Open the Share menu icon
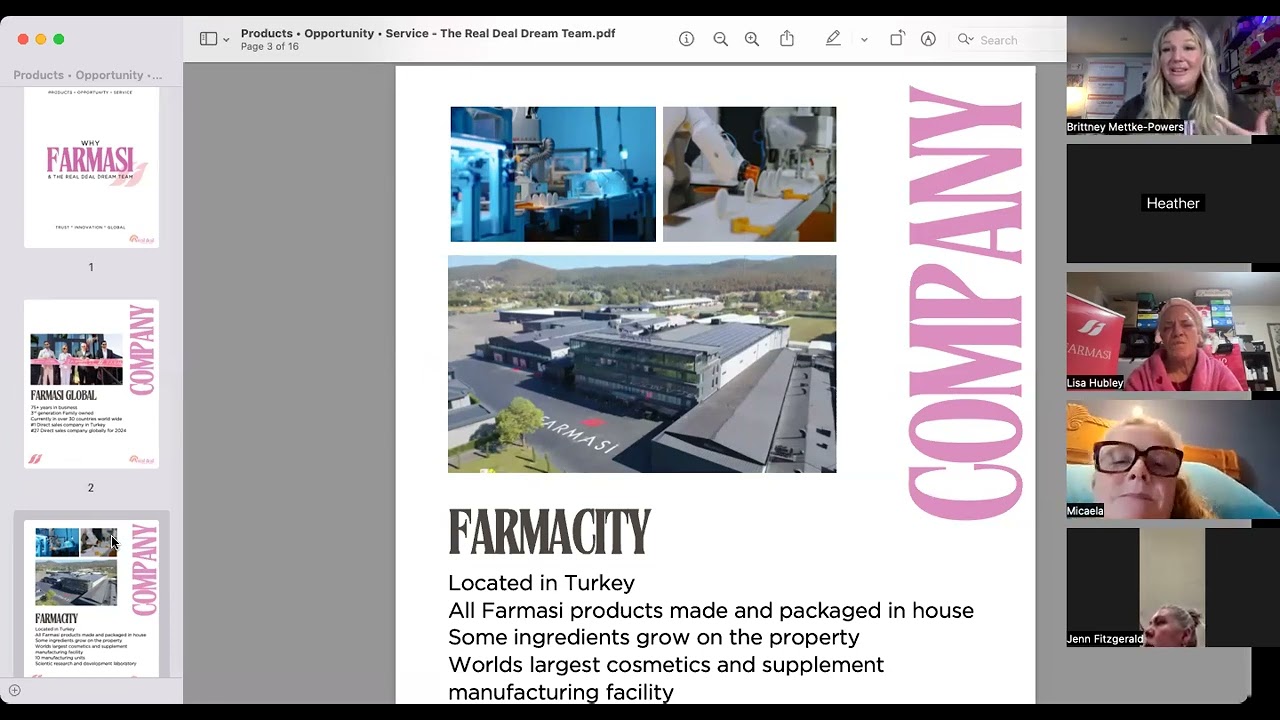Screen dimensions: 1280x720 pyautogui.click(x=787, y=39)
